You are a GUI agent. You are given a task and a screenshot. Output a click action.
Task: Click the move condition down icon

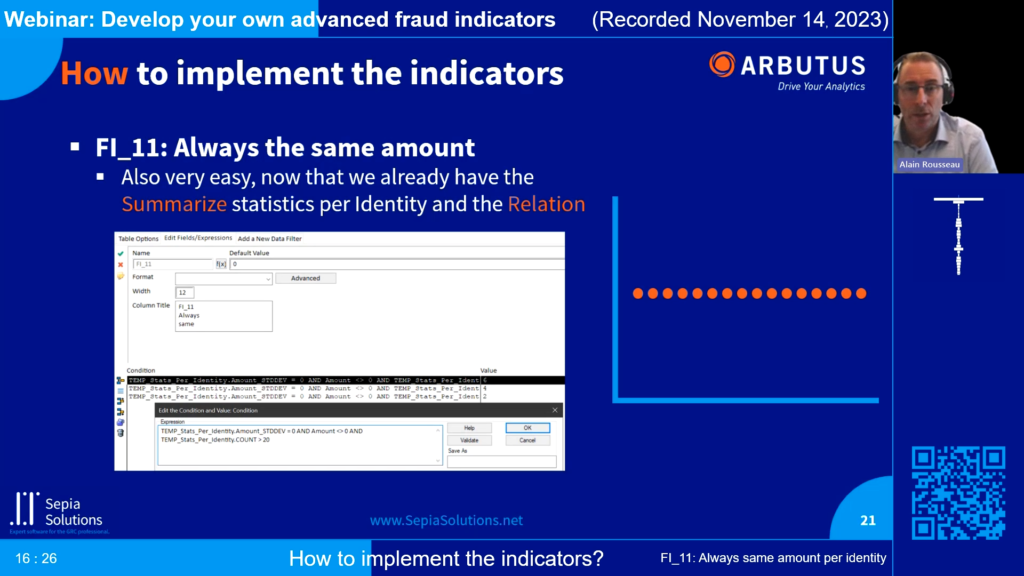(x=121, y=411)
